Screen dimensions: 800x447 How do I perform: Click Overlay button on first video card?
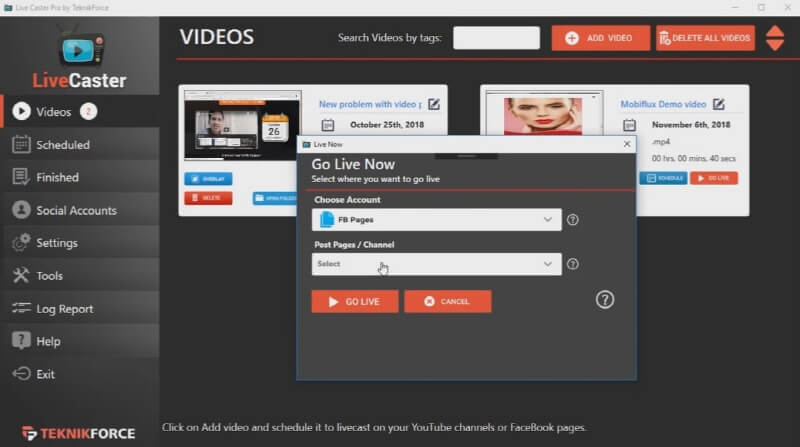(x=208, y=179)
